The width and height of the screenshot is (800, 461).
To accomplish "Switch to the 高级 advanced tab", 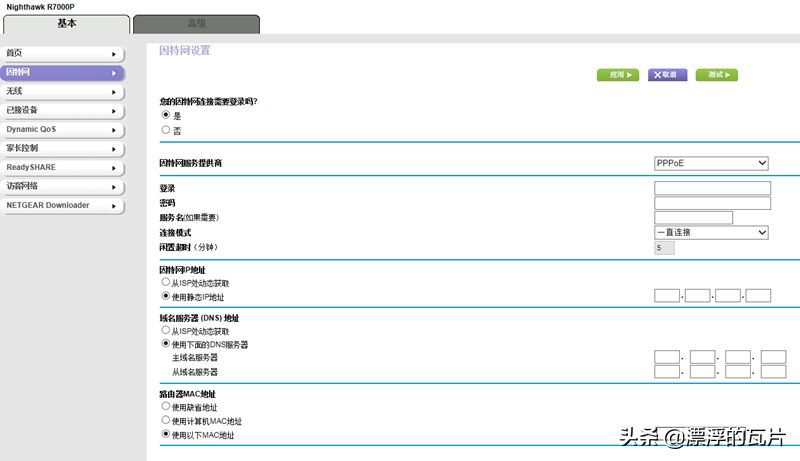I will 196,24.
